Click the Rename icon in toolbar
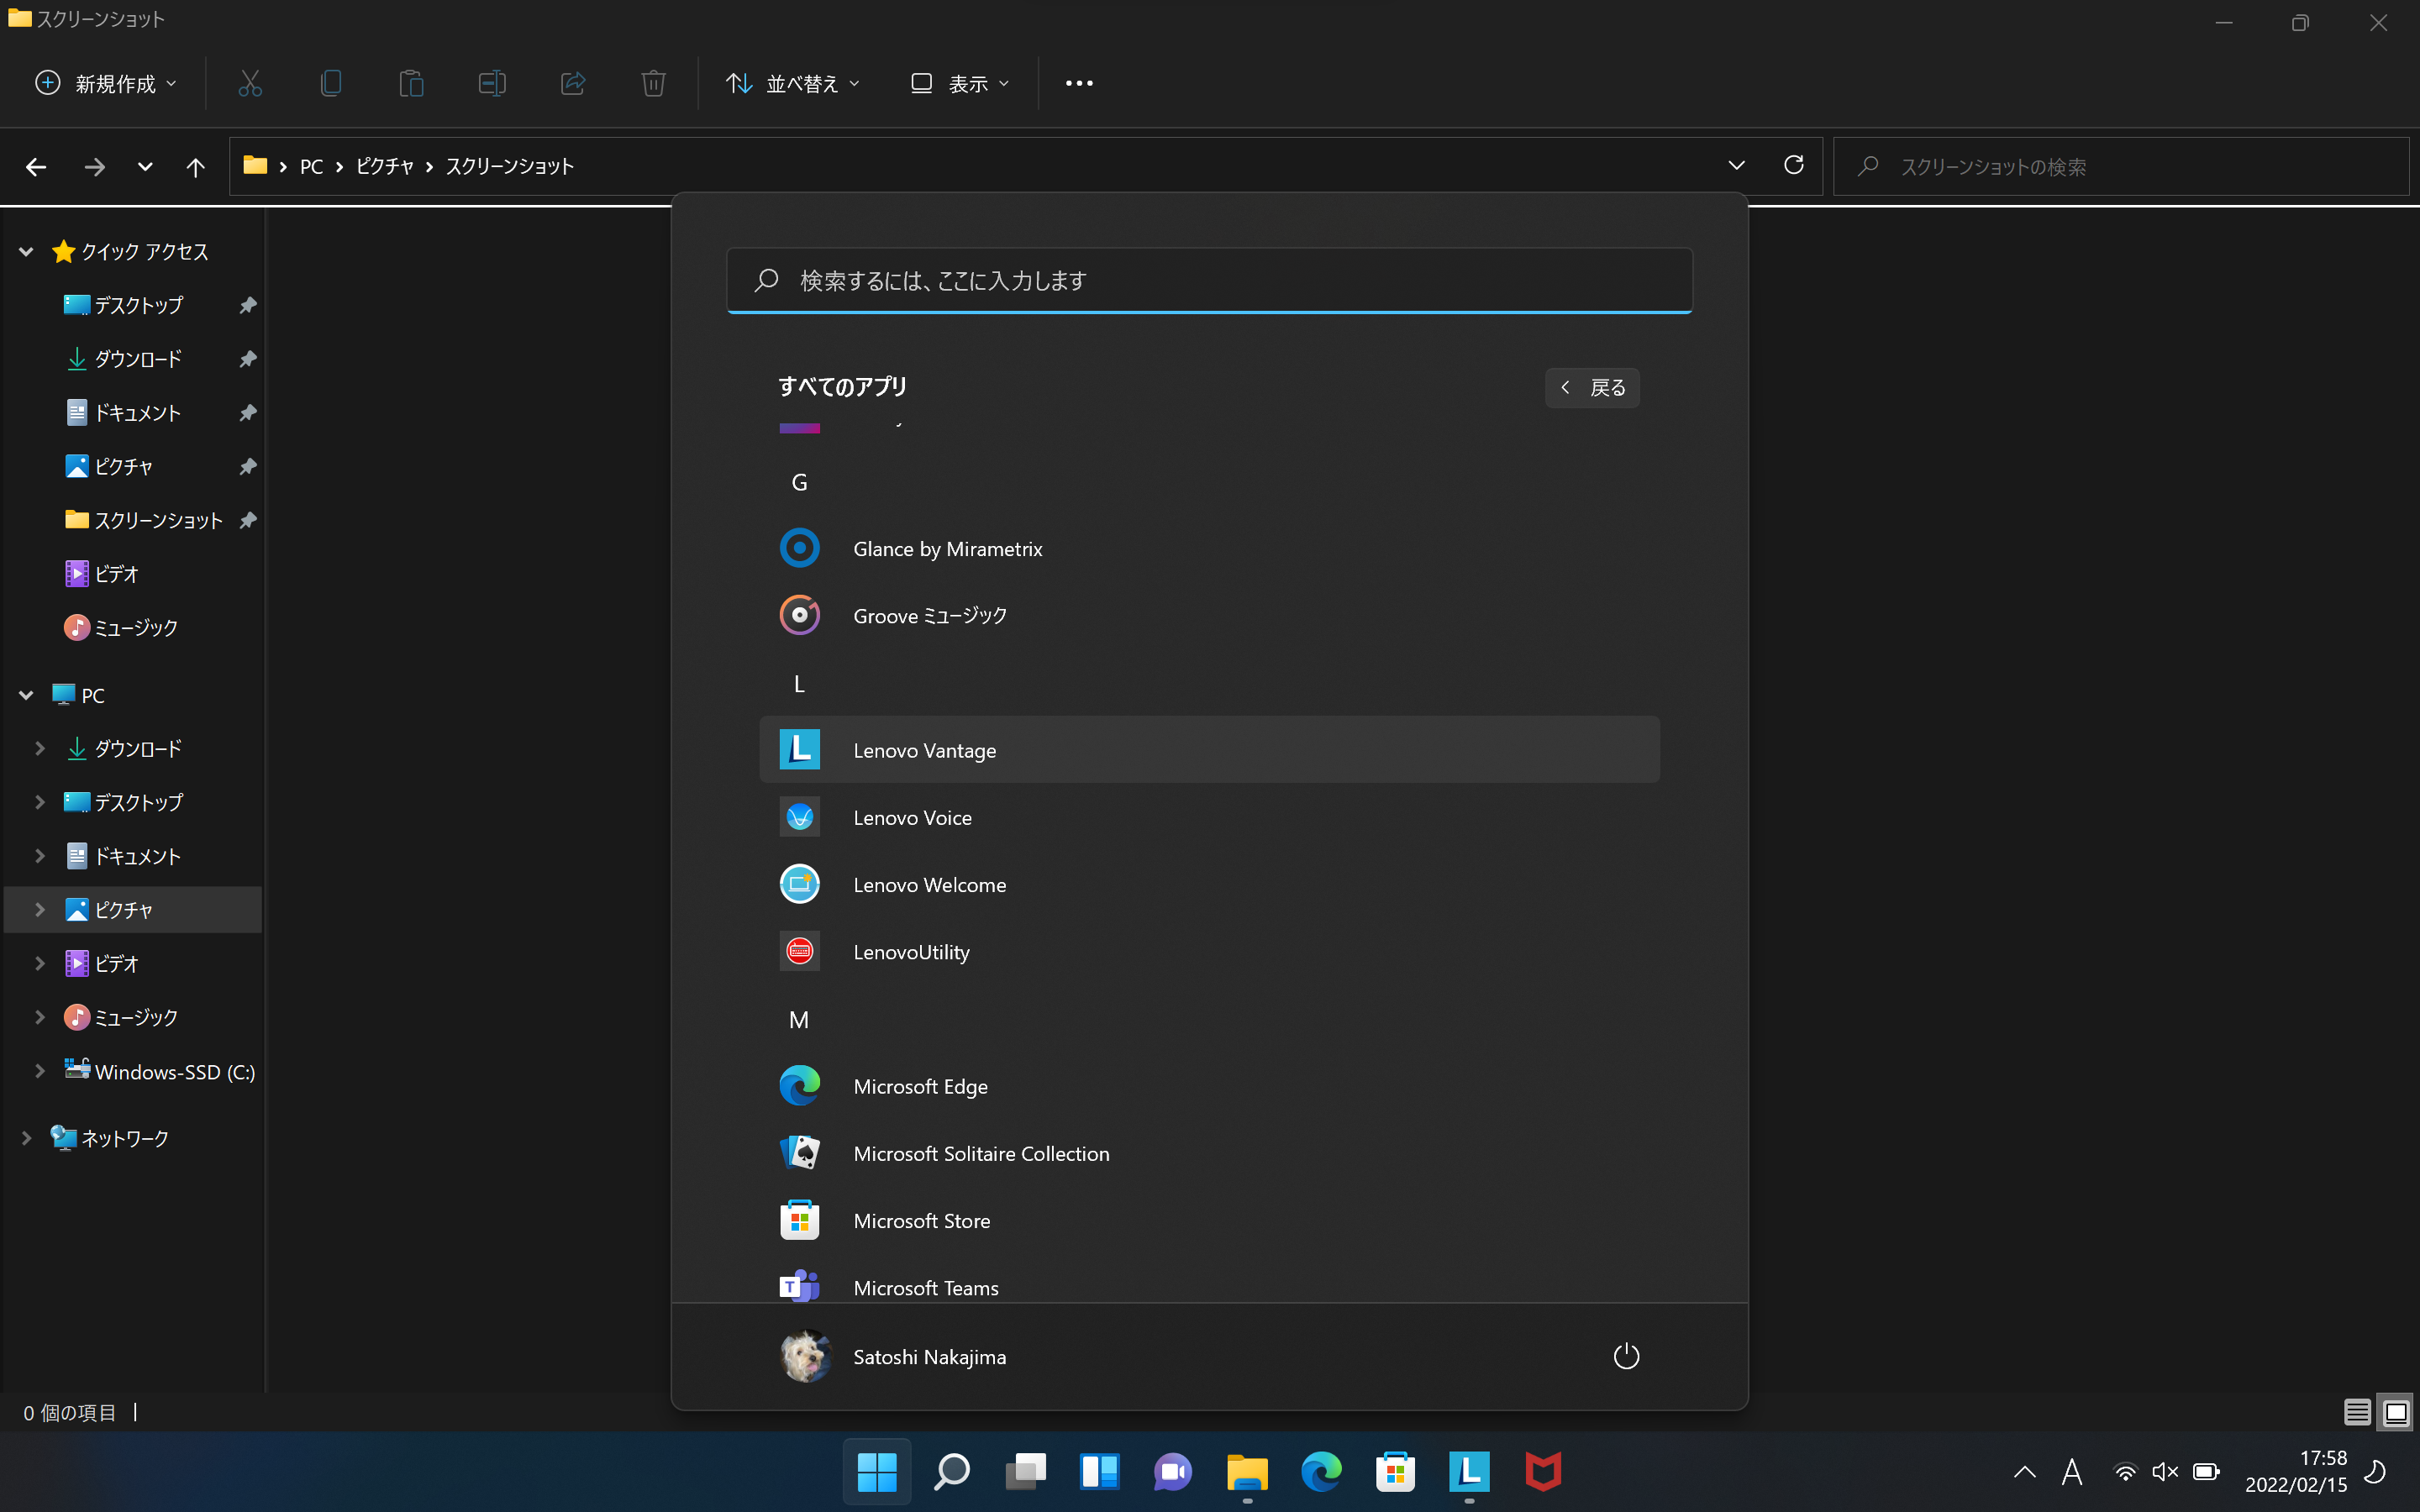This screenshot has width=2420, height=1512. click(x=492, y=83)
